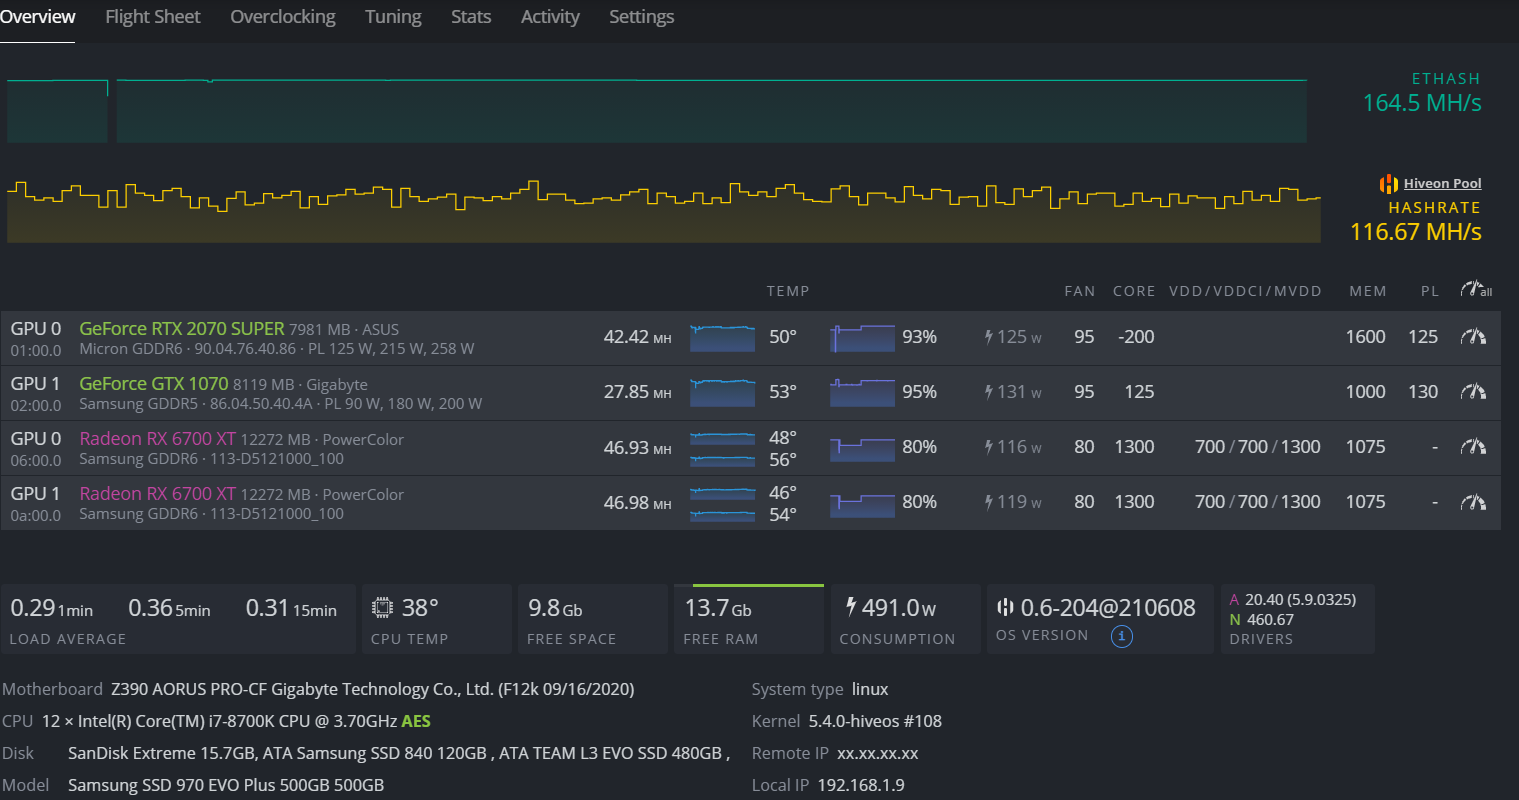Click the 9.8 Gb free space value
The image size is (1519, 800).
point(555,608)
